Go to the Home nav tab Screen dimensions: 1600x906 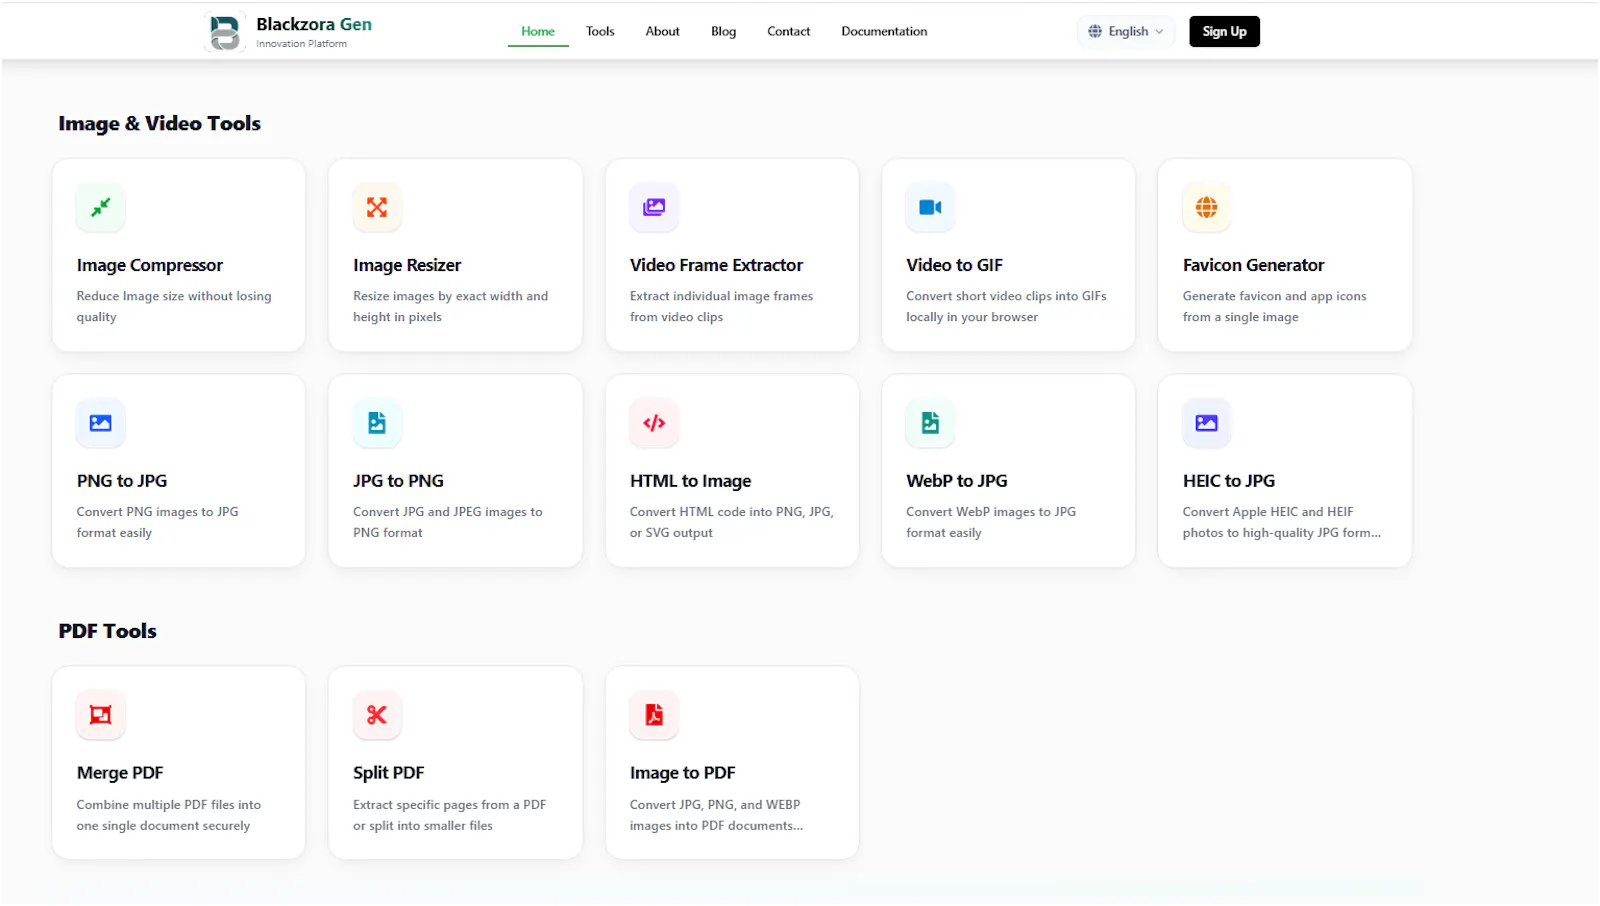538,31
